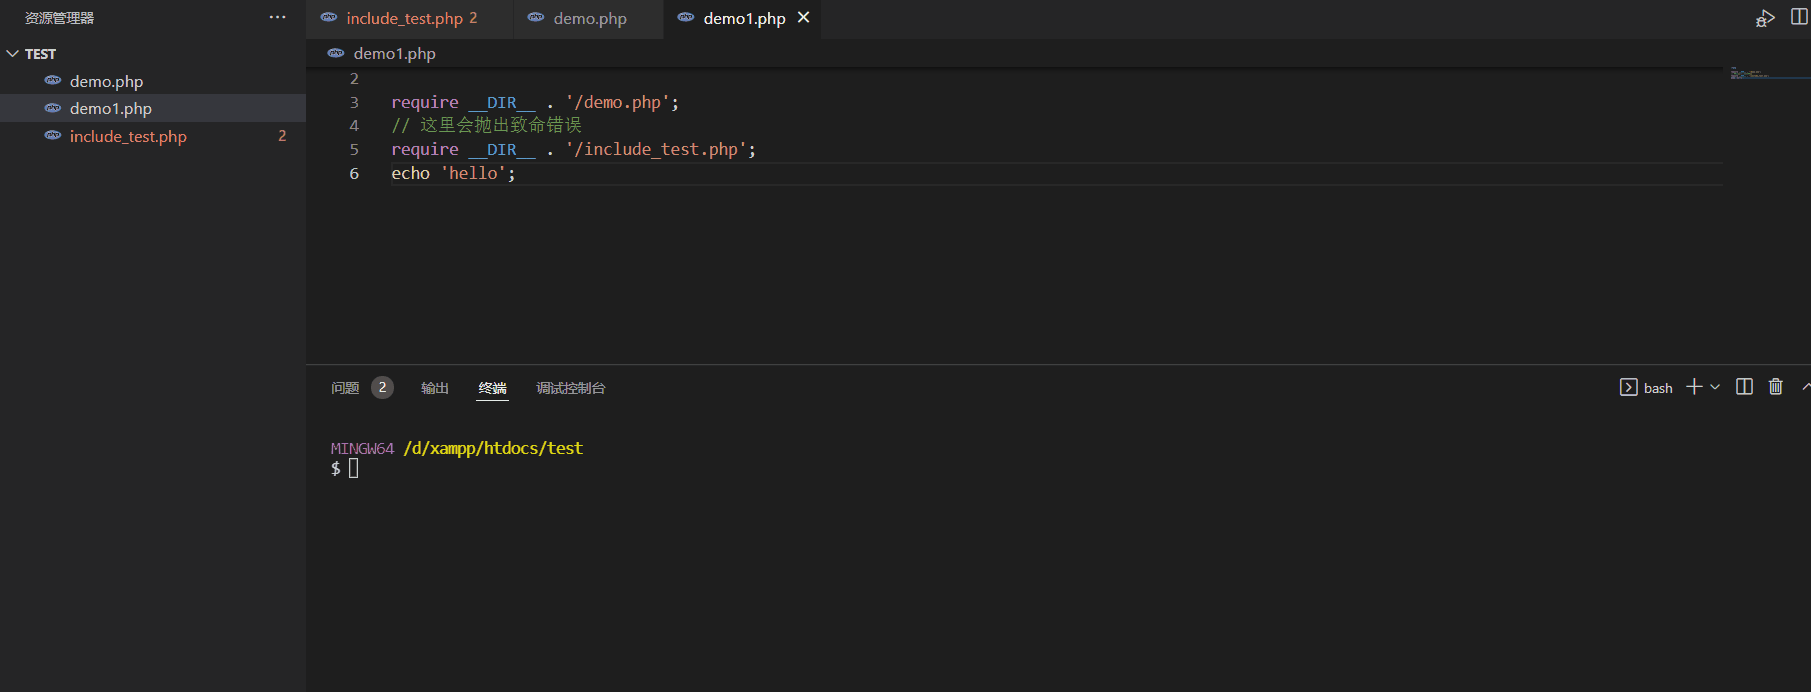Switch to demo.php editor tab
This screenshot has height=692, width=1811.
click(x=589, y=18)
